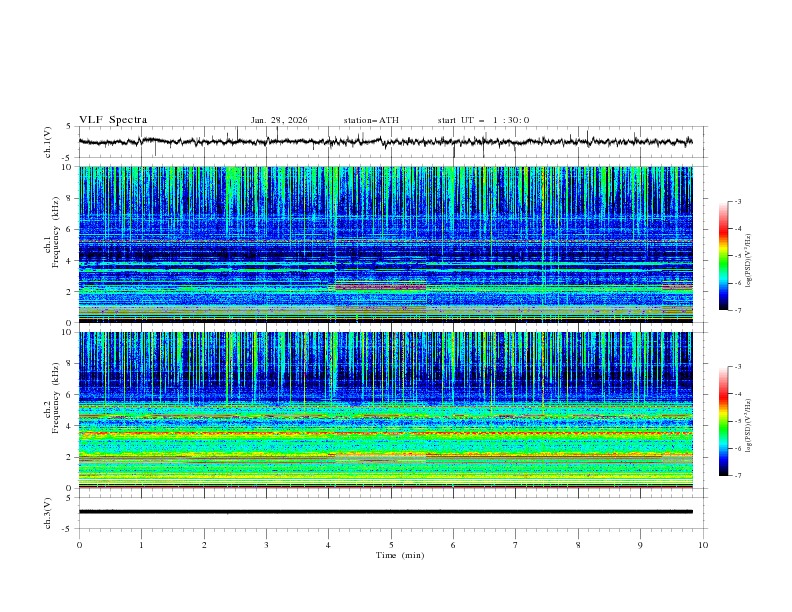Image resolution: width=792 pixels, height=612 pixels.
Task: Click the "ch.3(V)" axis label
Action: [x=48, y=513]
